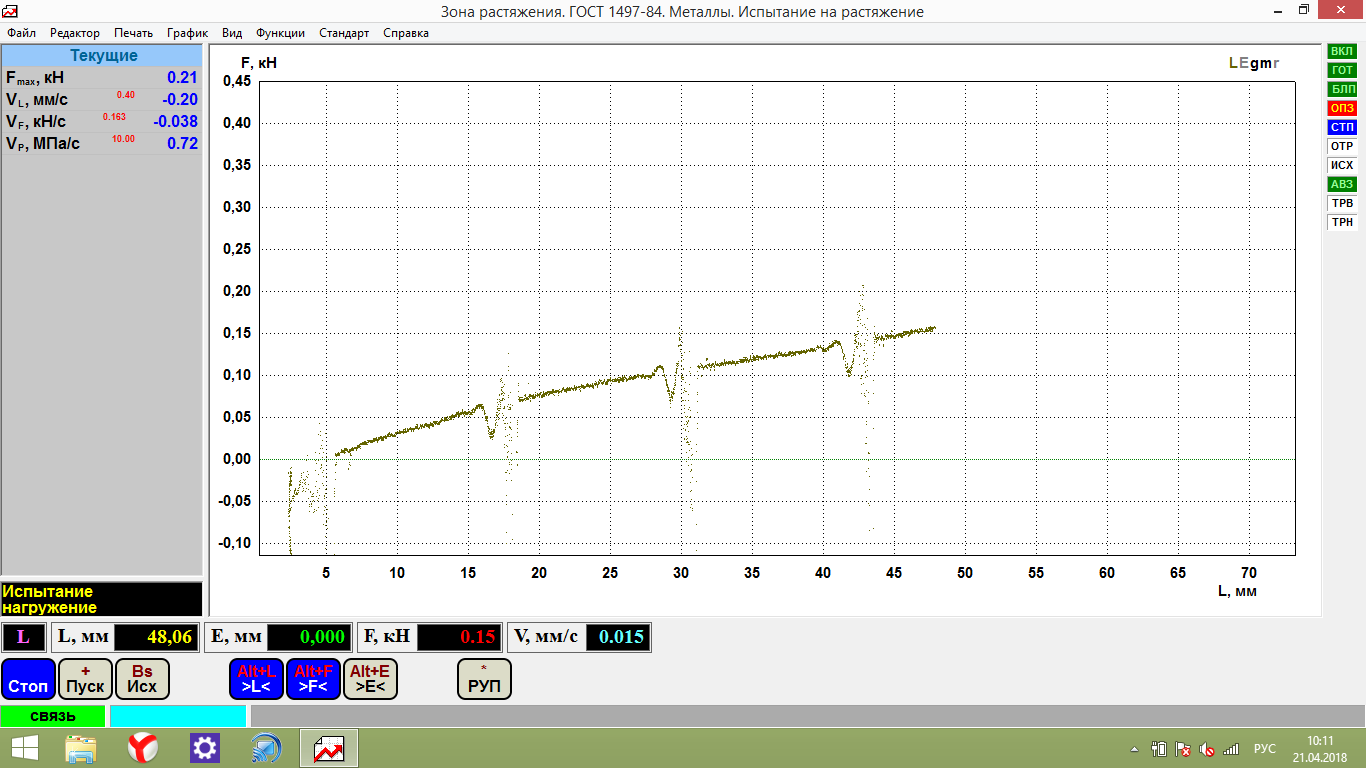Click the VL speed value -0.20
Screen dimensions: 1366x768
[180, 99]
